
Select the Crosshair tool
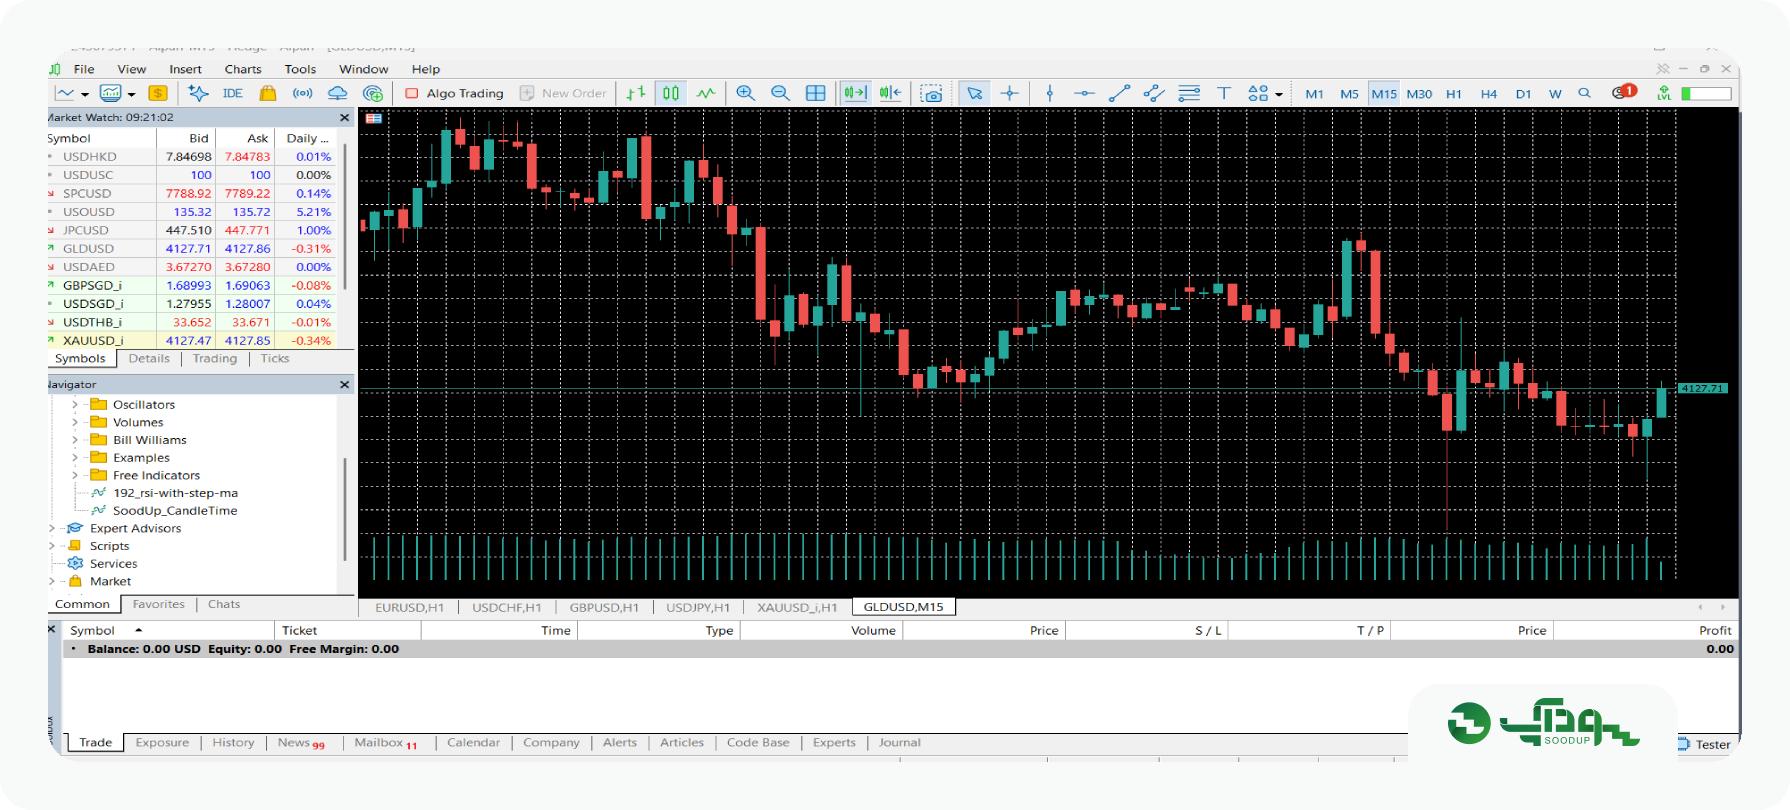coord(1009,93)
